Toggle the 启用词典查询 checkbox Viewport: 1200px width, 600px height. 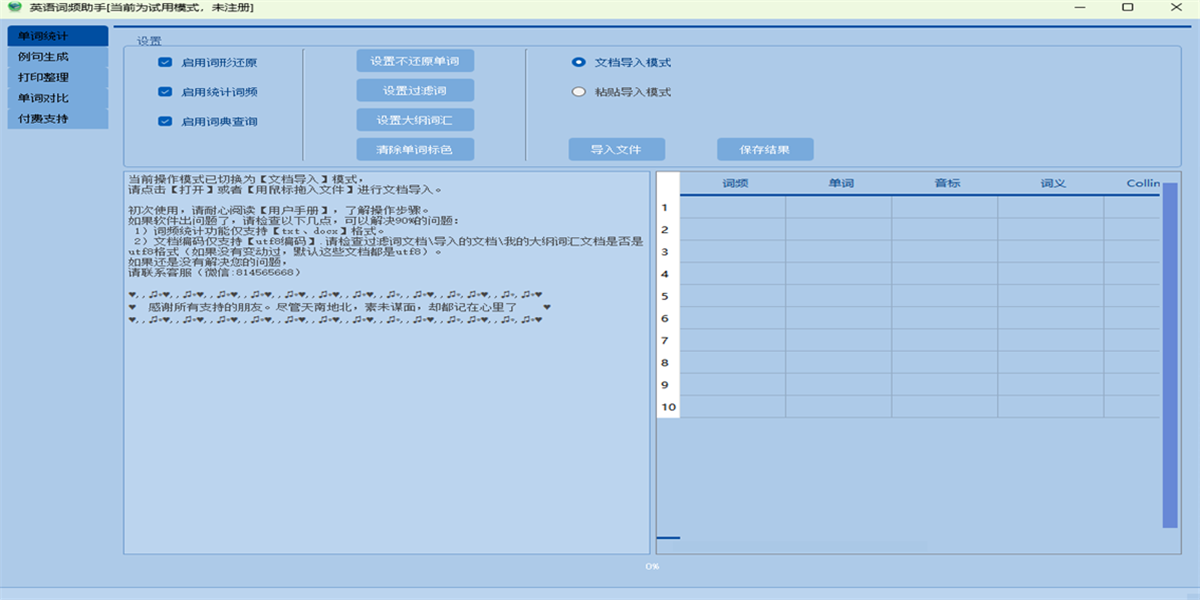[x=165, y=122]
